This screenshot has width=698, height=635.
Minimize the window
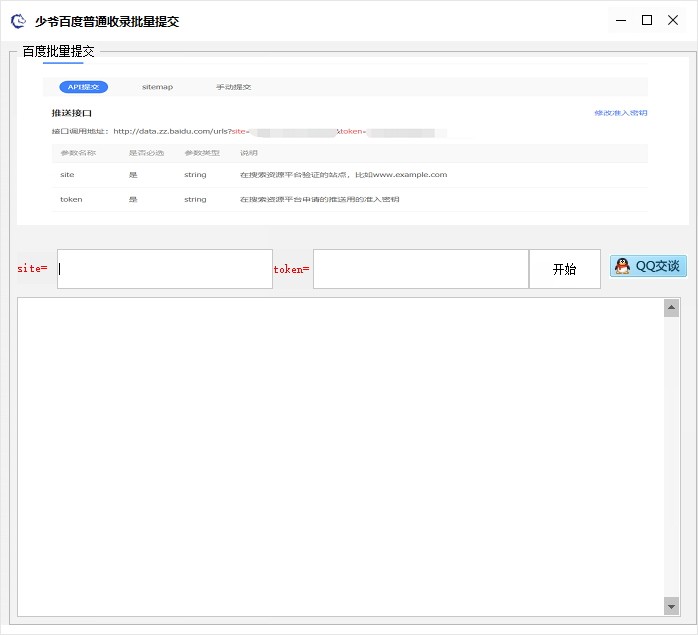(621, 20)
